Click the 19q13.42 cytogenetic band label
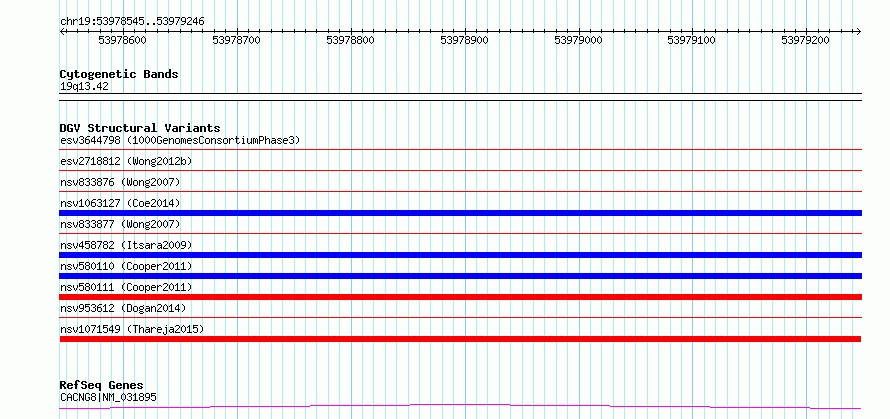 (x=84, y=87)
